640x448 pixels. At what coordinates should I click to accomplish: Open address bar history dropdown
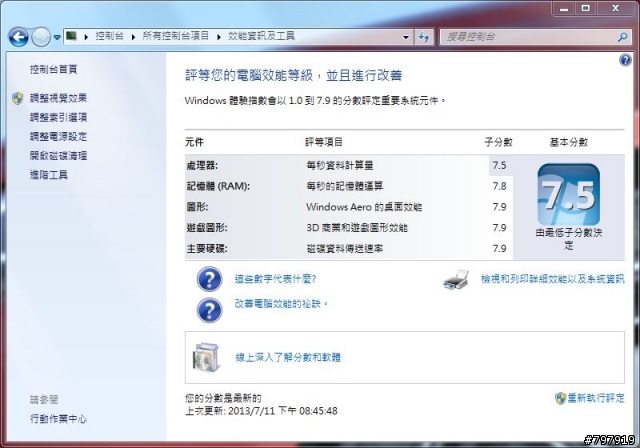point(406,37)
